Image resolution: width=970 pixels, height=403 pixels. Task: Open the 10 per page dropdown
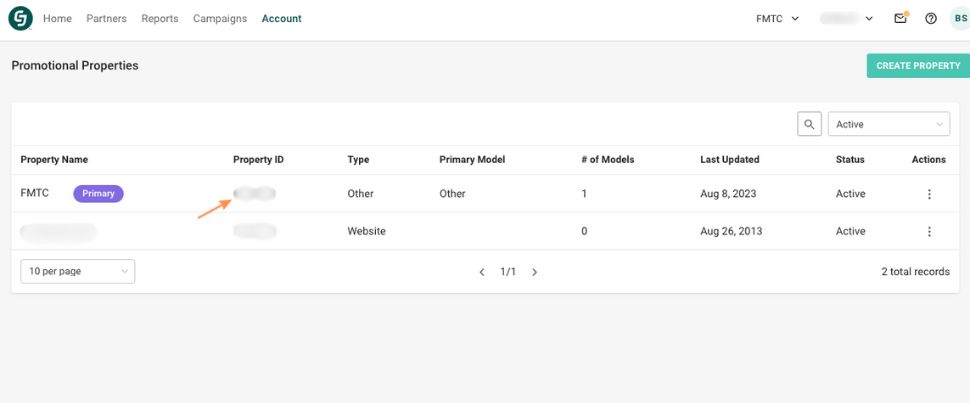[x=77, y=271]
